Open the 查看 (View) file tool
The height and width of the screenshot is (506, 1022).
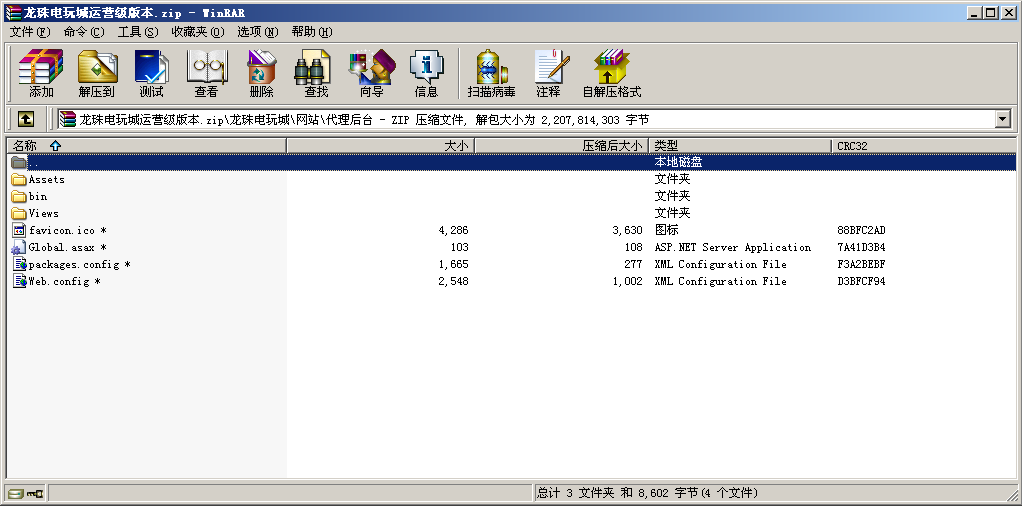point(206,73)
